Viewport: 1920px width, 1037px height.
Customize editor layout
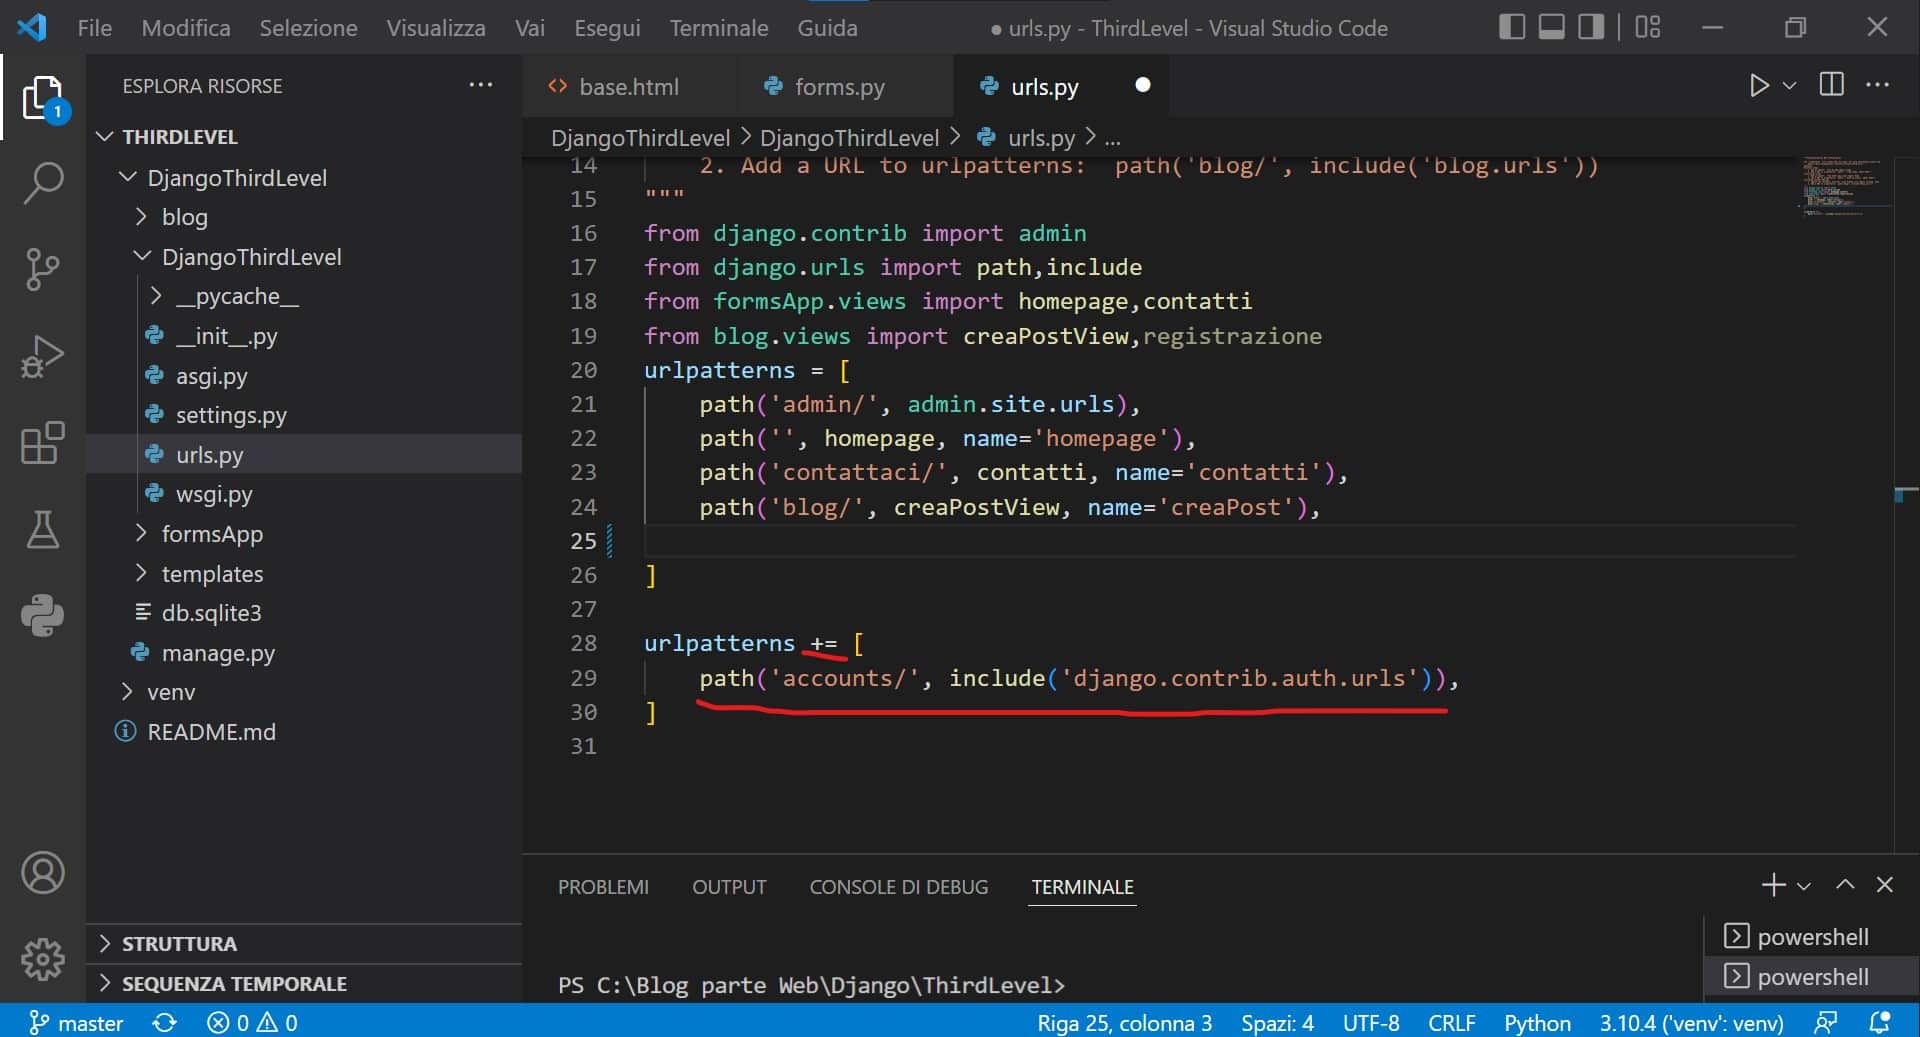[x=1648, y=27]
